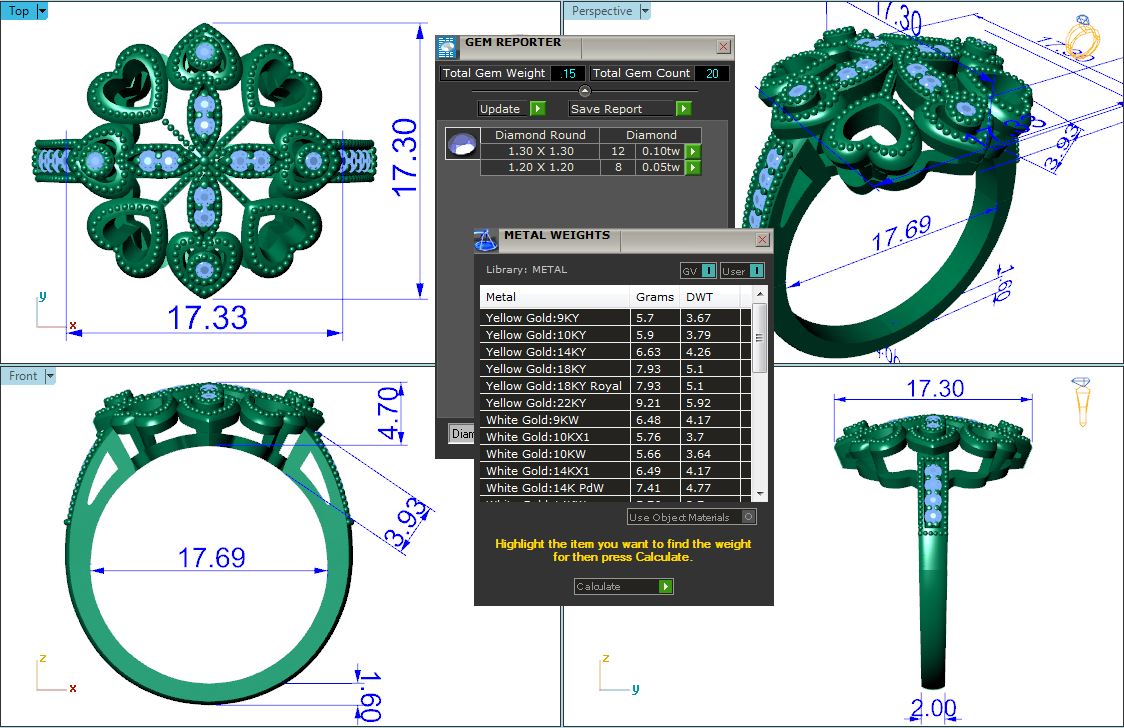Image resolution: width=1124 pixels, height=728 pixels.
Task: Open the Perspective viewport dropdown menu
Action: (x=644, y=11)
